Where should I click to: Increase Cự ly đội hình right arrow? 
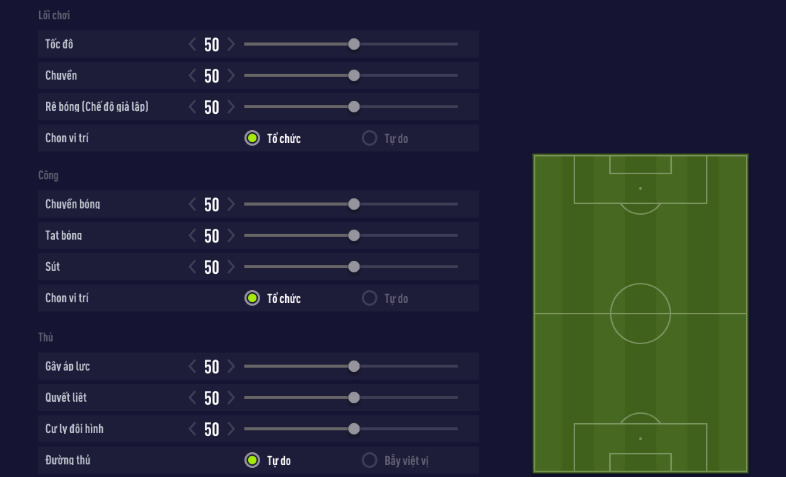pyautogui.click(x=231, y=429)
